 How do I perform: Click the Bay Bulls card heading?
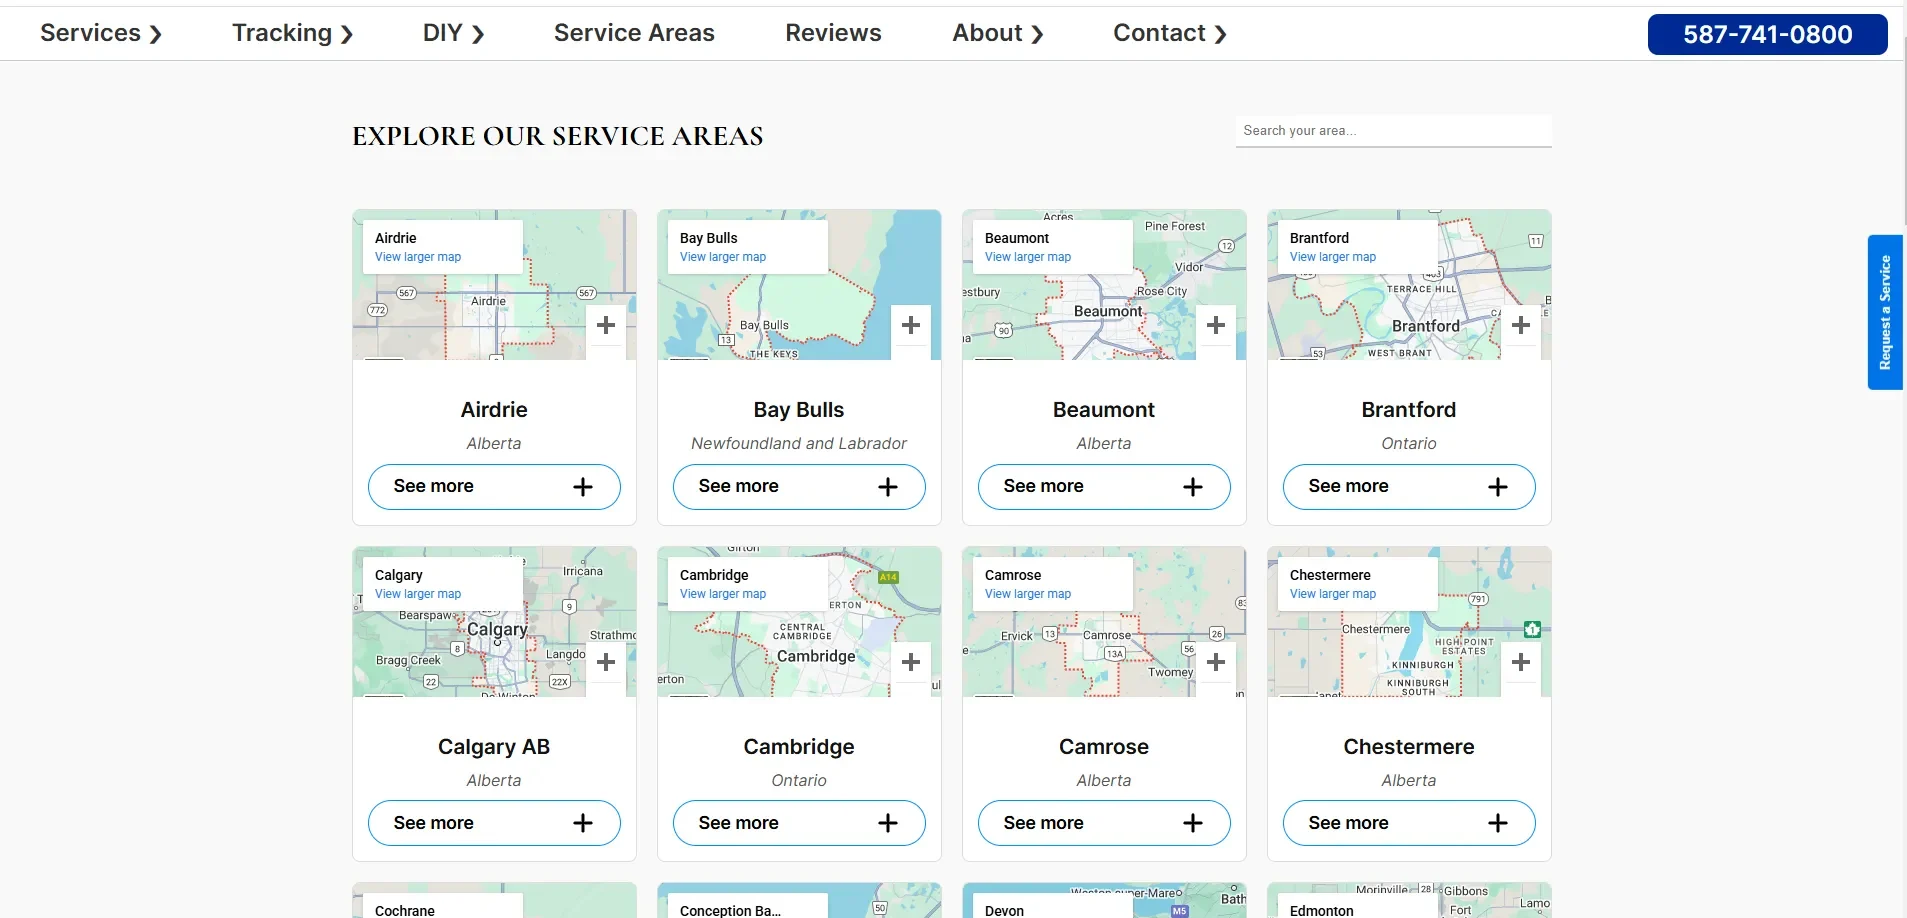(799, 410)
